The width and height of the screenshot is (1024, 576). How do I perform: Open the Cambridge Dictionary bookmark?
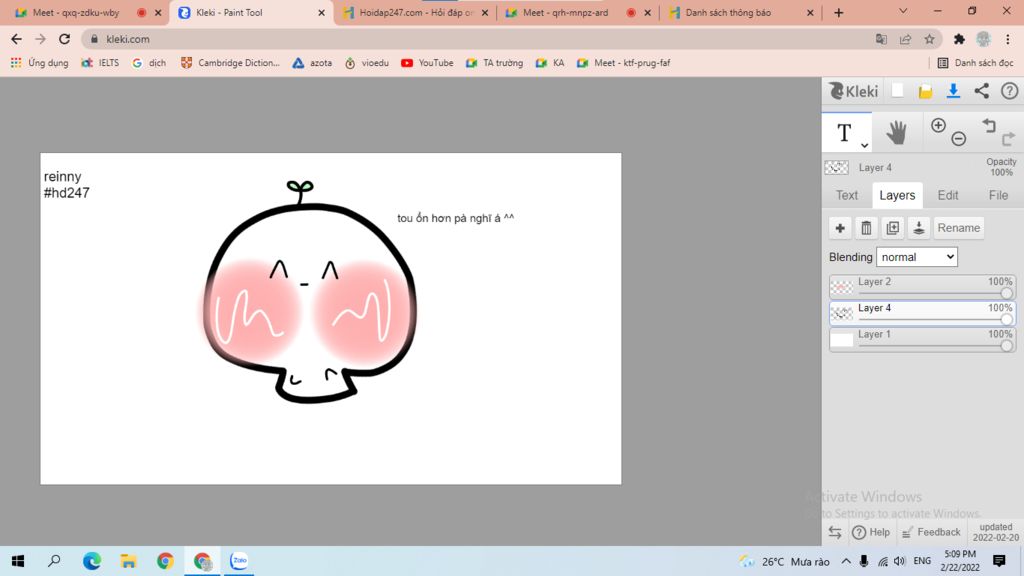click(230, 63)
